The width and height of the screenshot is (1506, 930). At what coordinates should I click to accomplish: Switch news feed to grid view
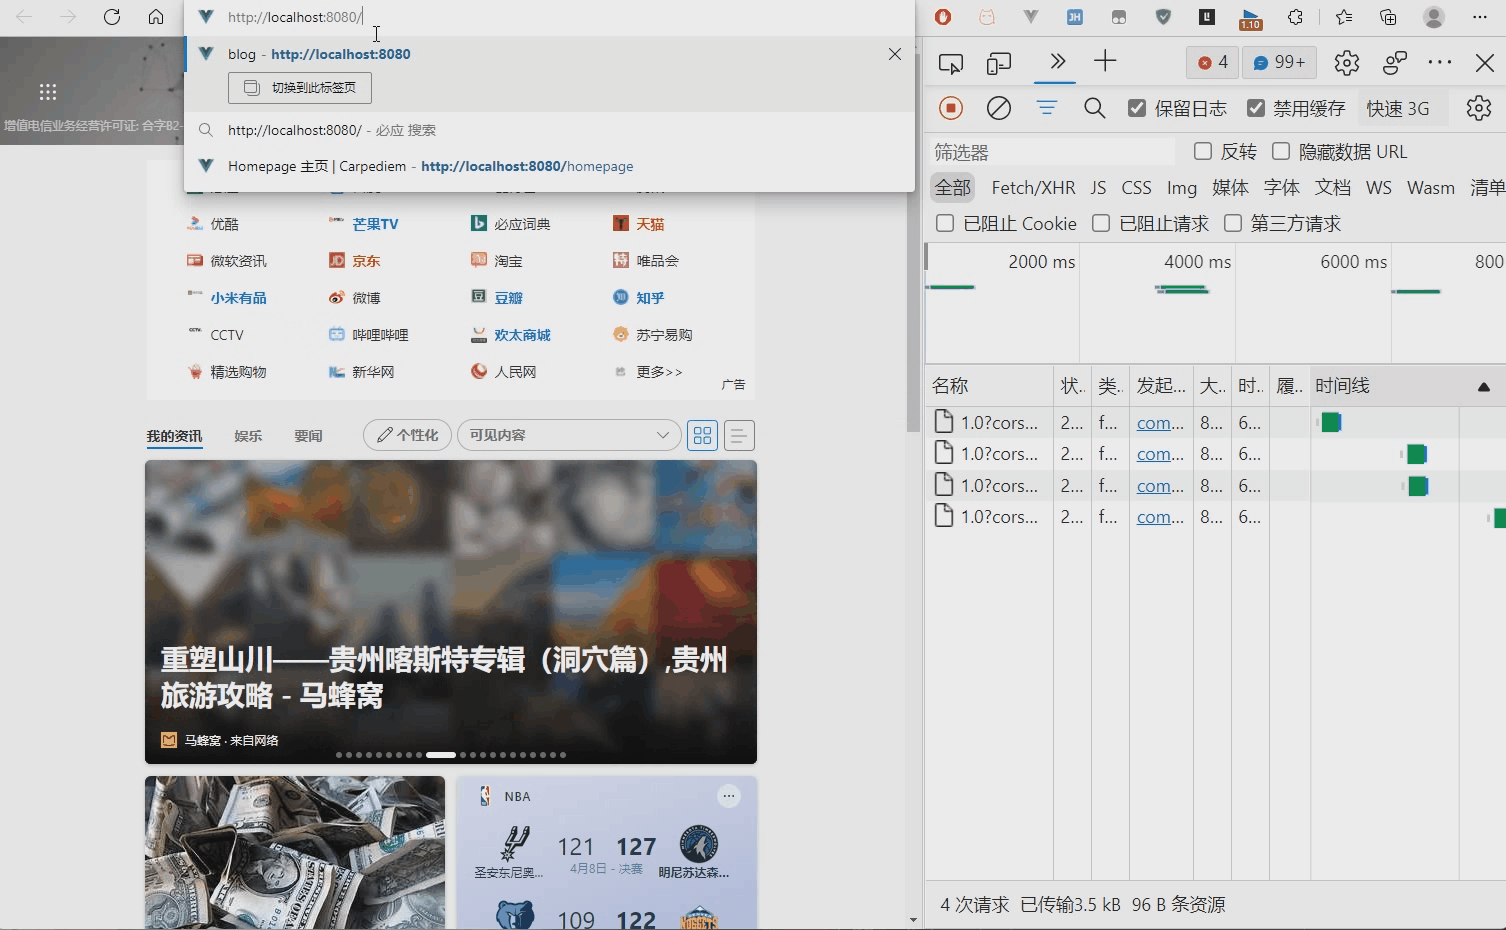703,435
